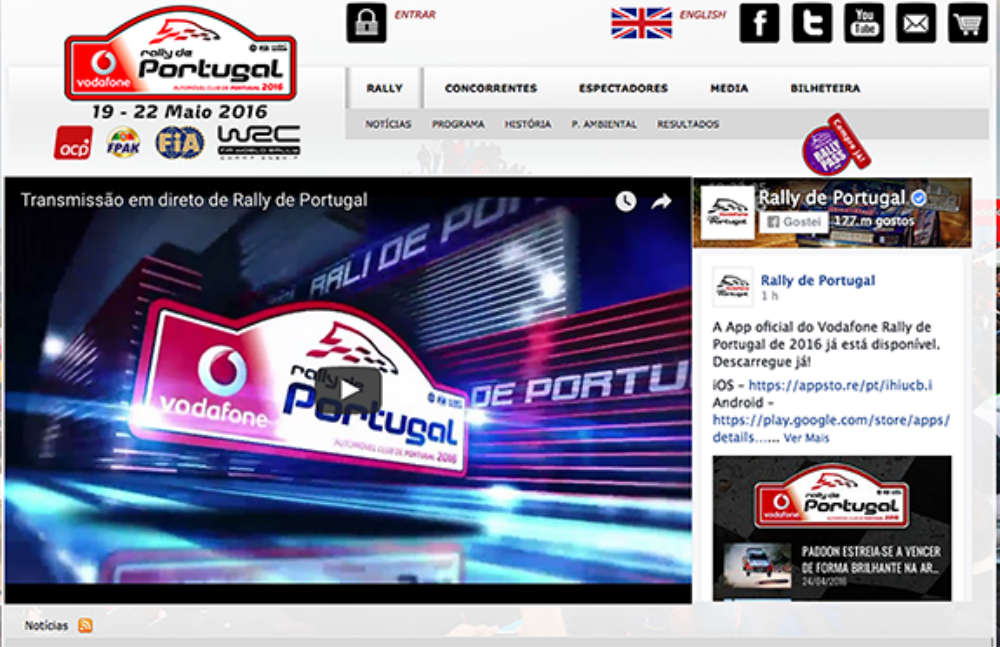Click the watch later clock icon
The height and width of the screenshot is (647, 1000).
tap(626, 202)
